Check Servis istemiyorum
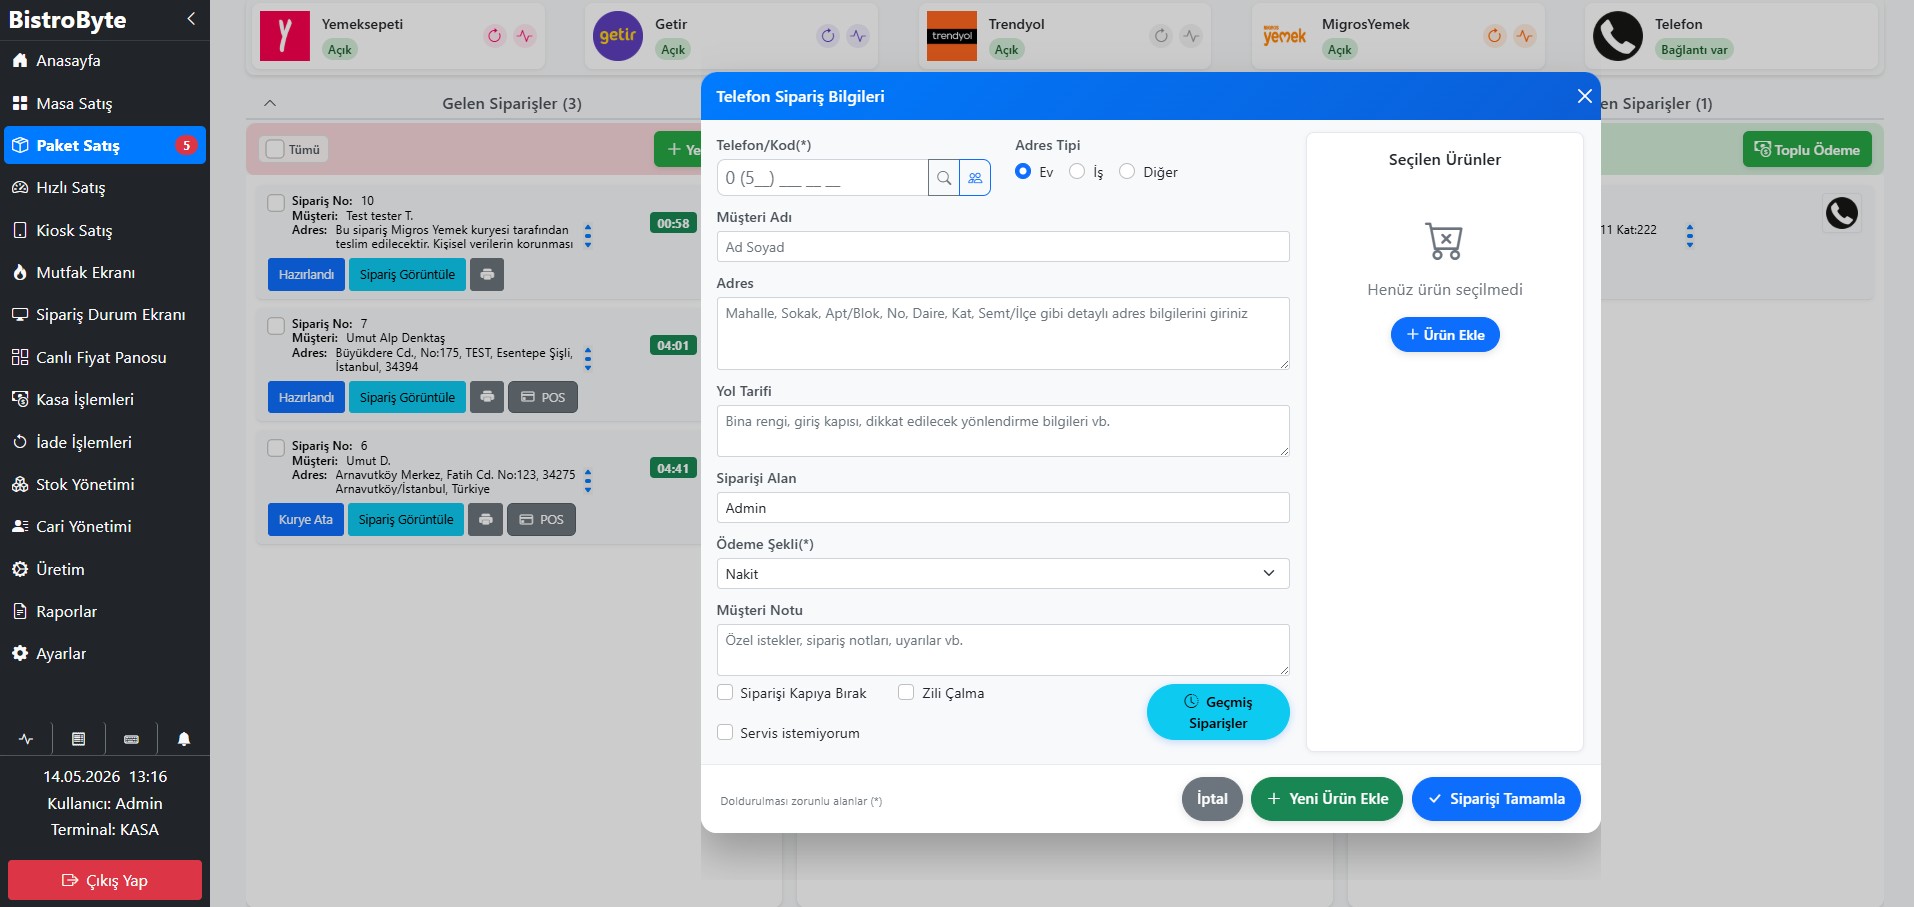 coord(725,732)
